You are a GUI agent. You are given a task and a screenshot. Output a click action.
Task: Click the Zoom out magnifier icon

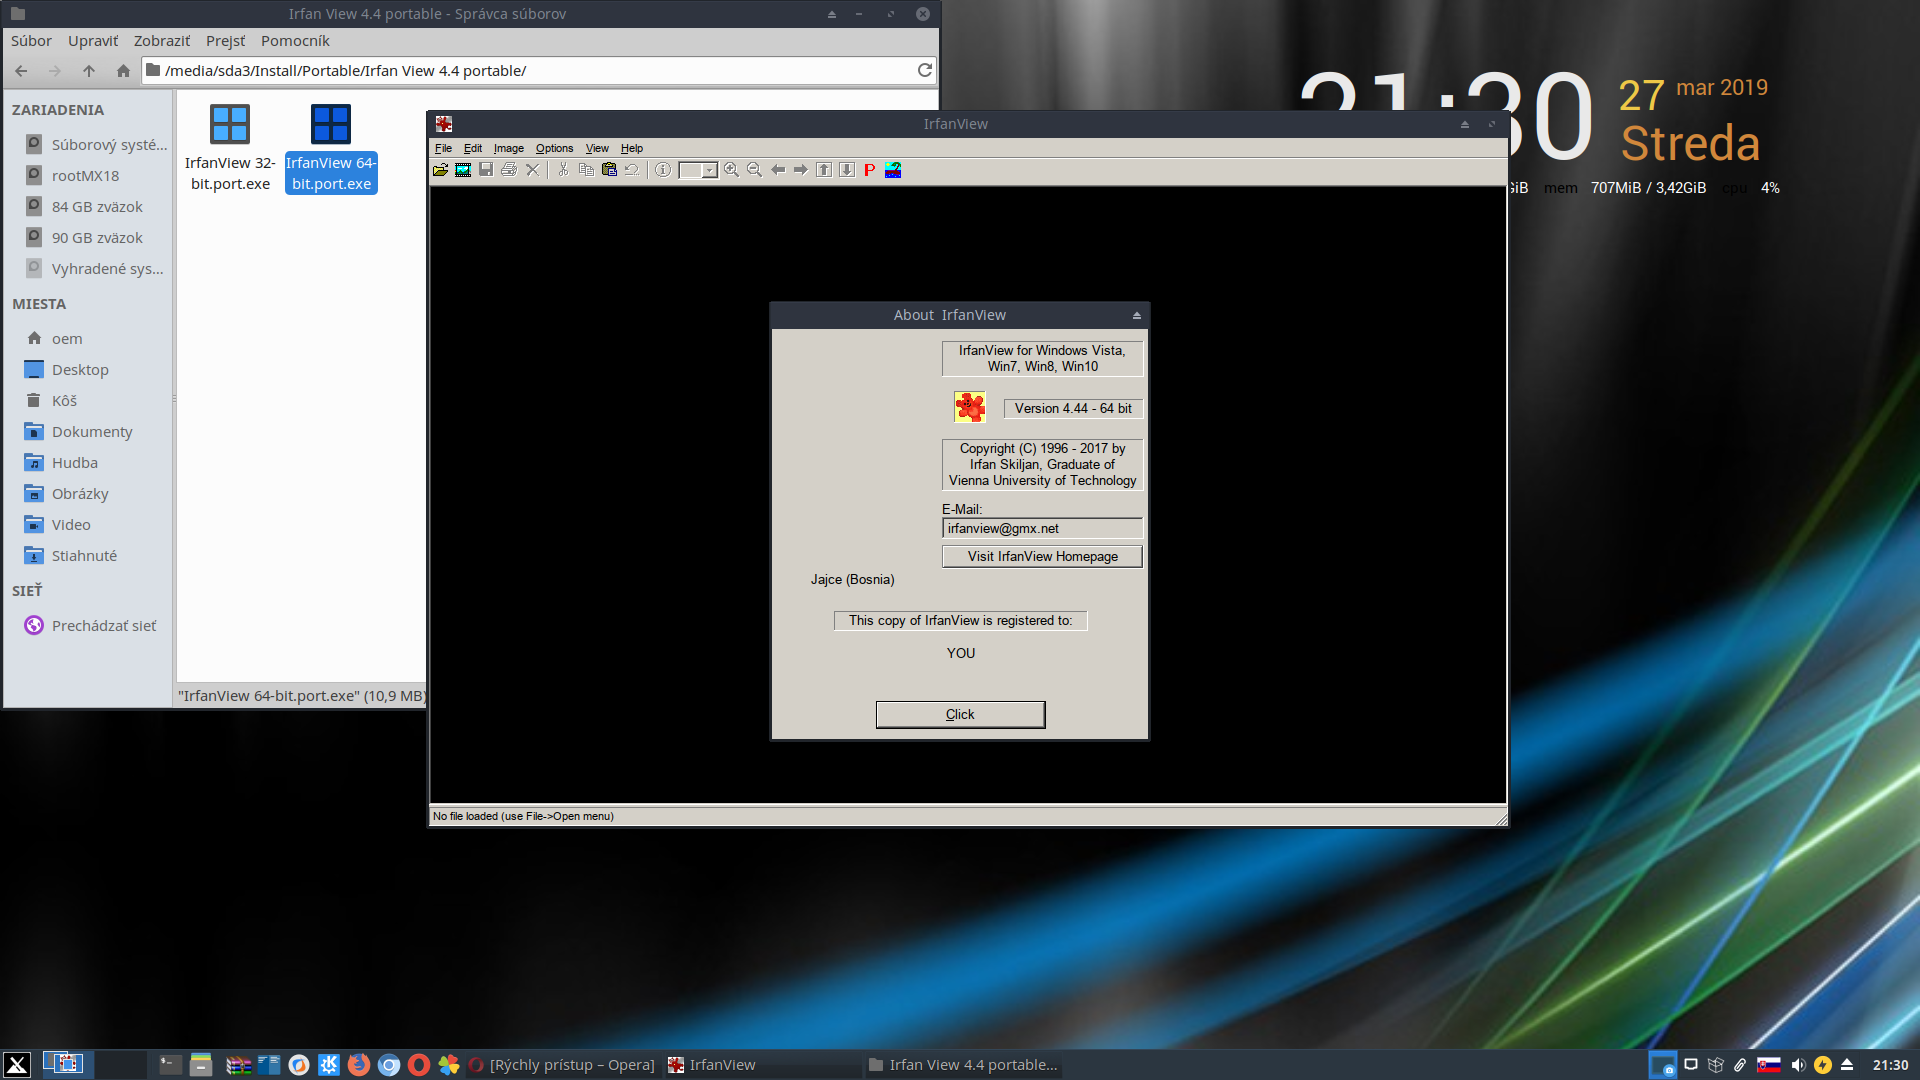coord(755,170)
